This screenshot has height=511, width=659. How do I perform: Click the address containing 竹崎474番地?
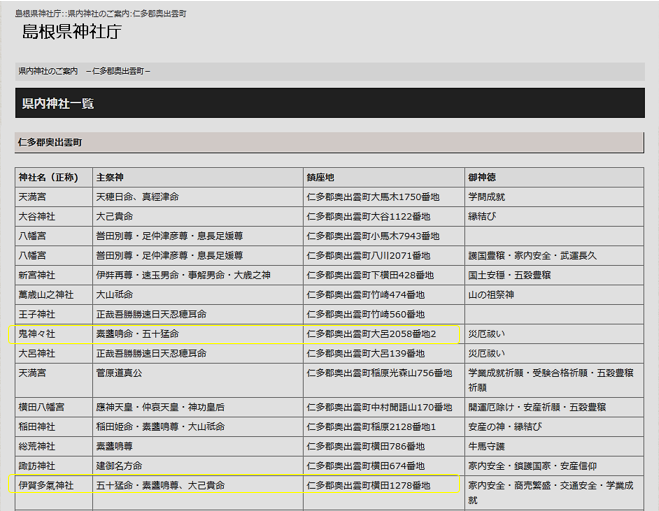click(366, 295)
